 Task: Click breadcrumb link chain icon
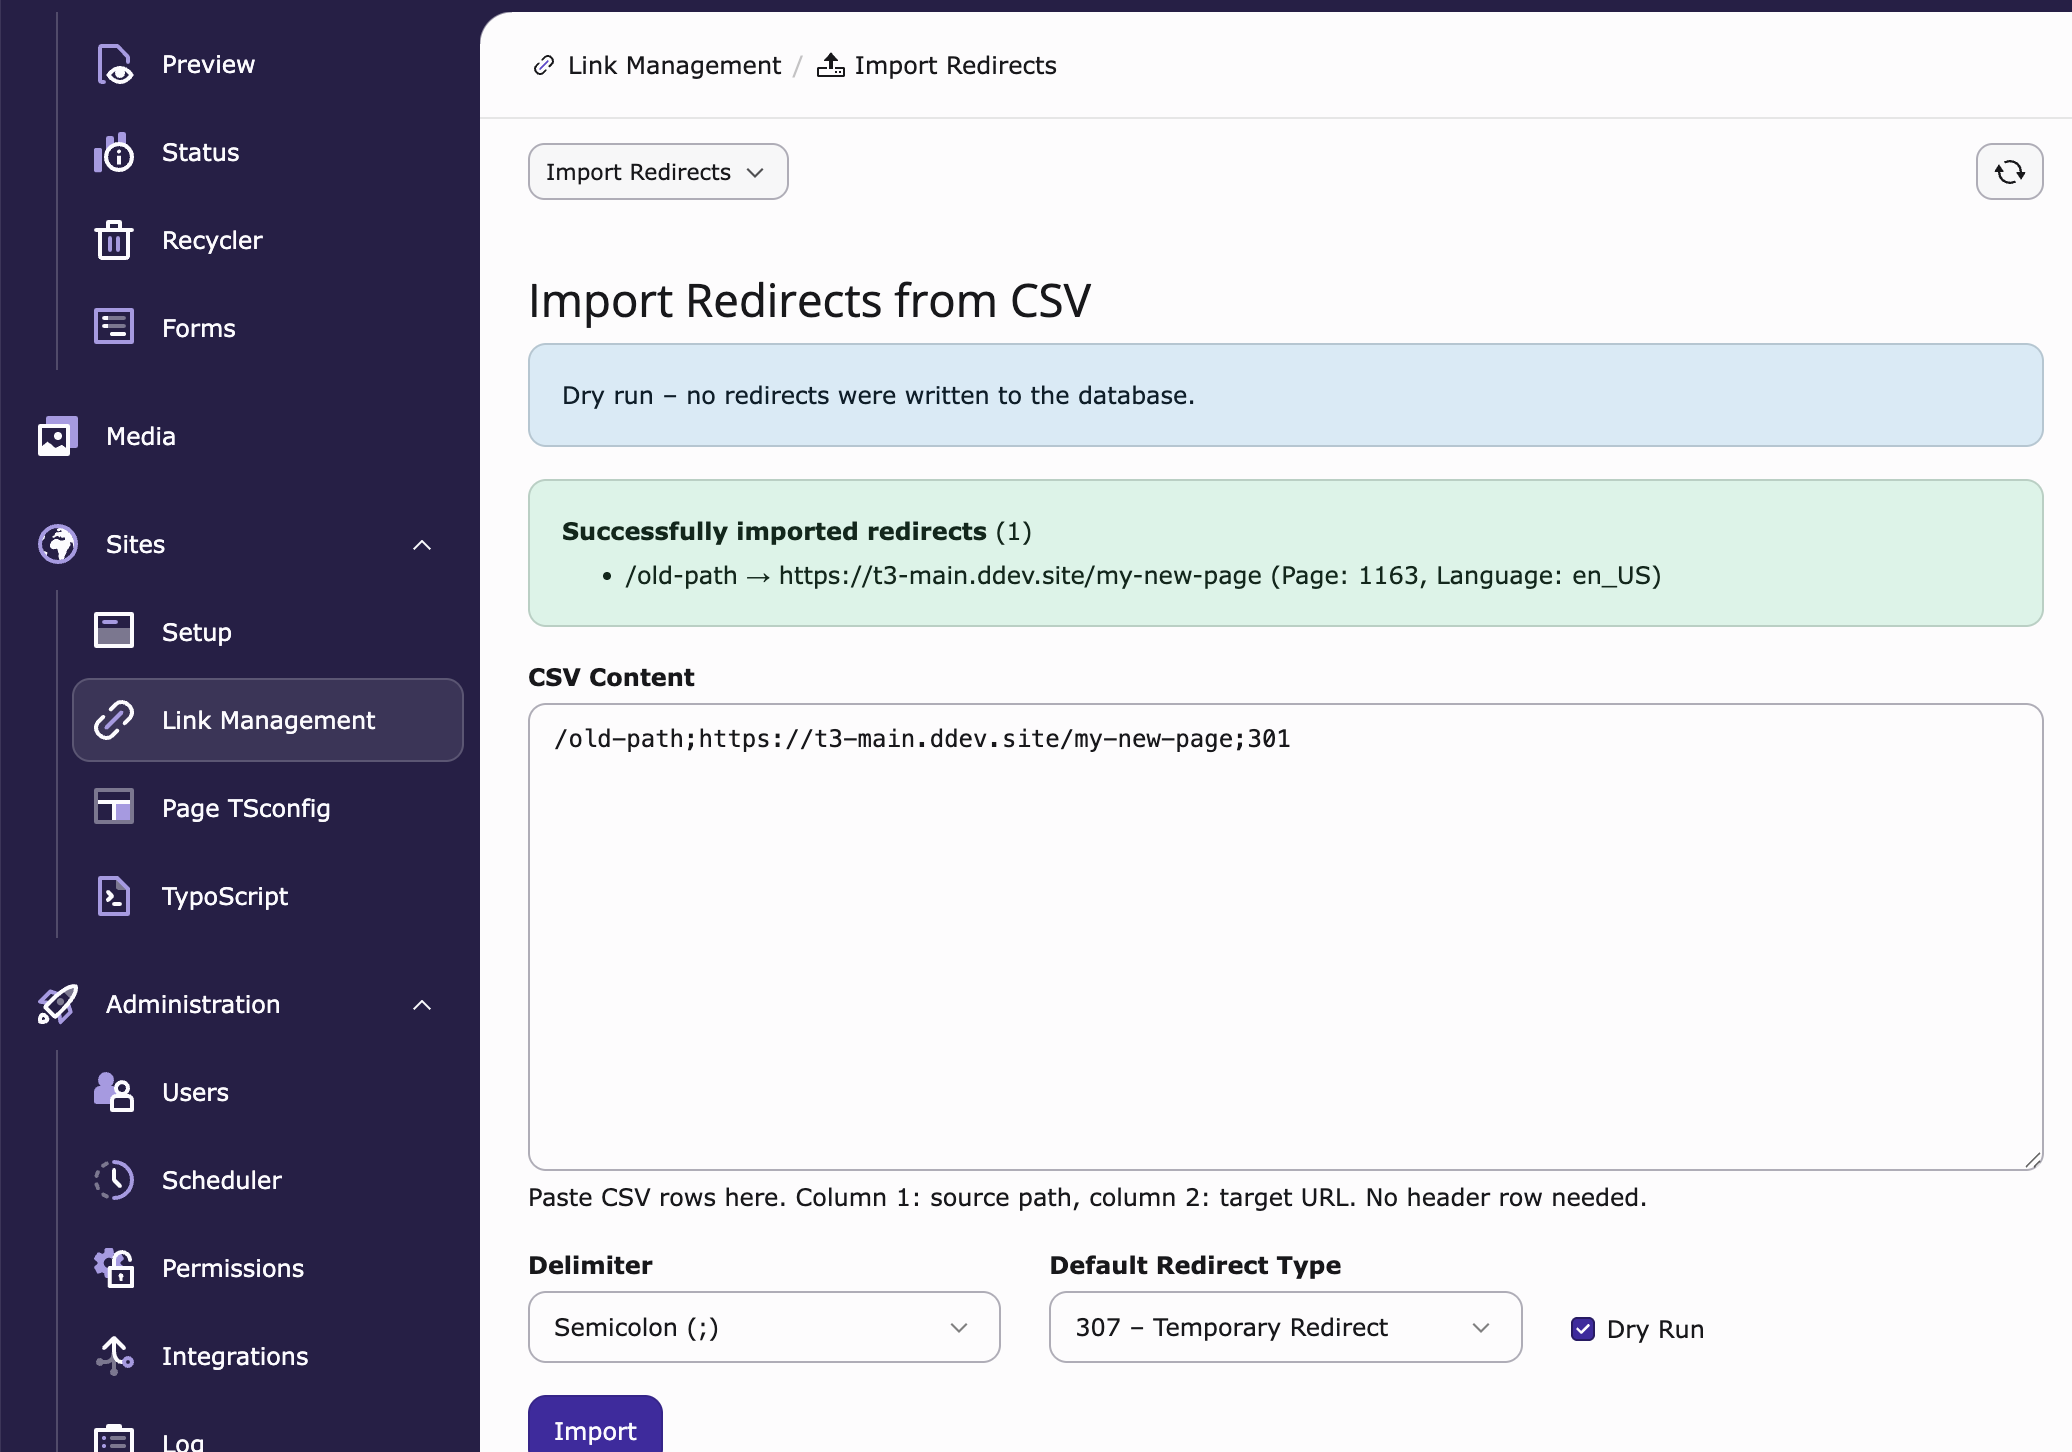pos(543,65)
